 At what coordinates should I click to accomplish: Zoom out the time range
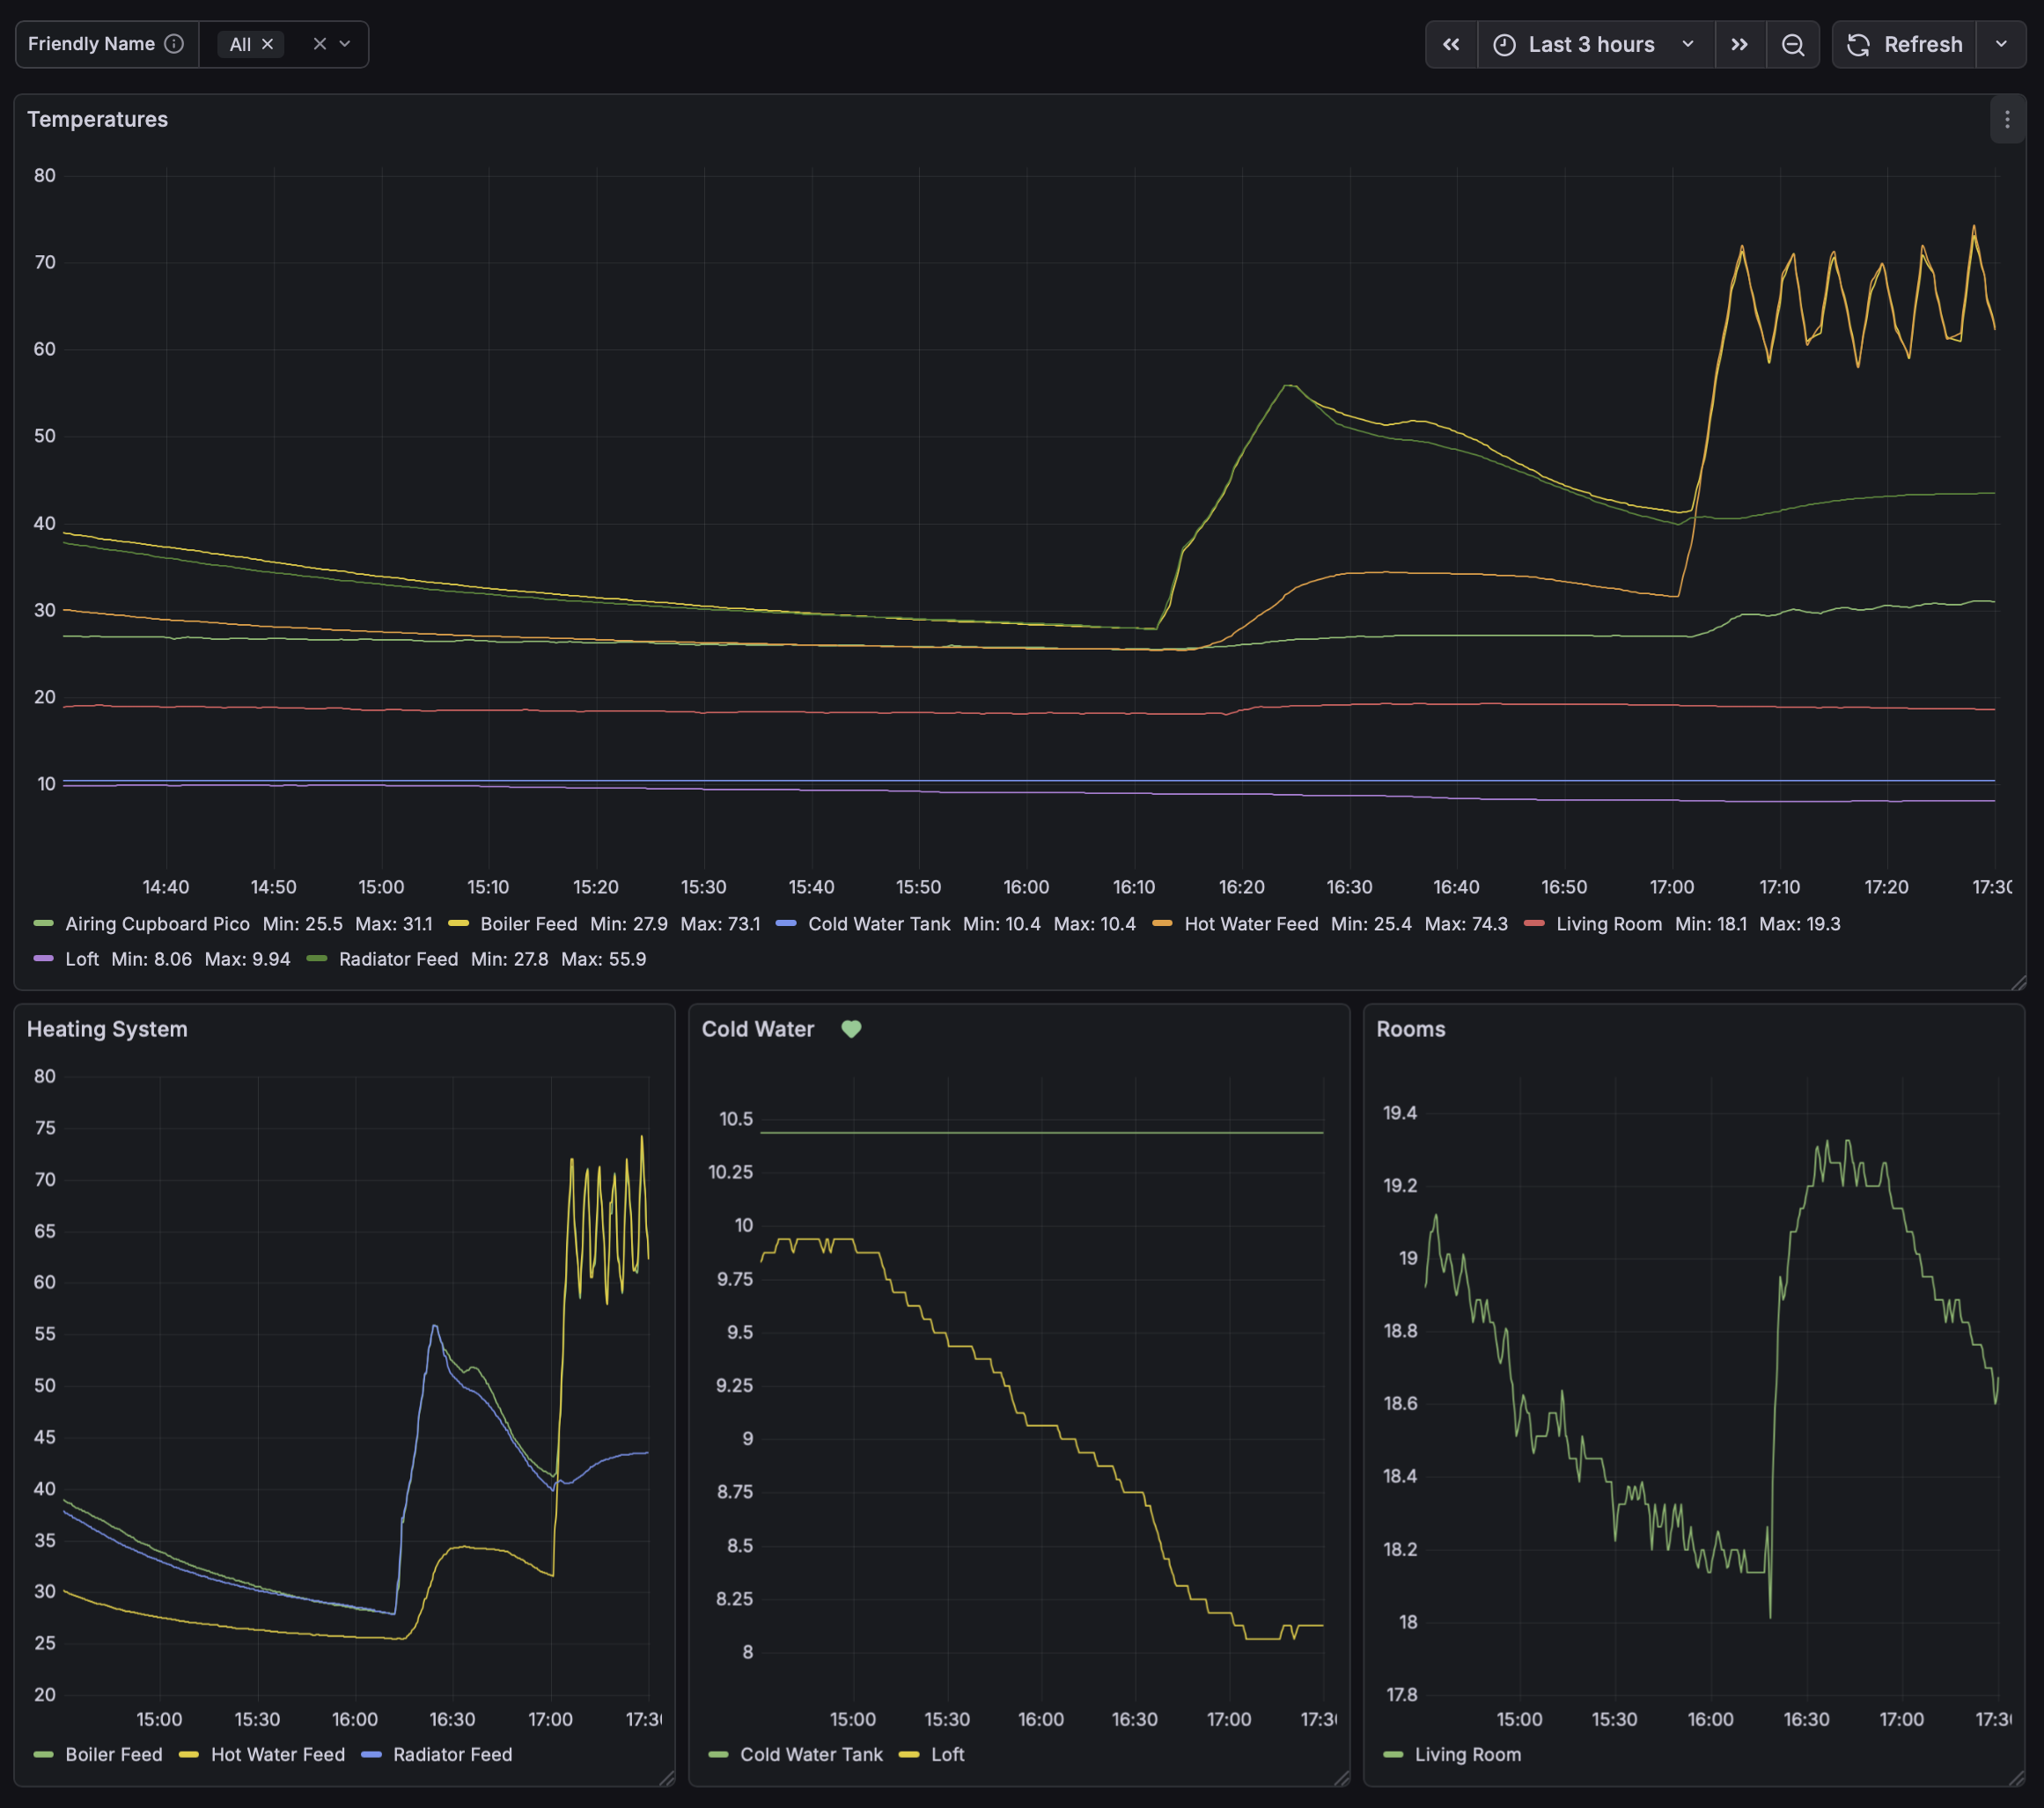coord(1792,44)
